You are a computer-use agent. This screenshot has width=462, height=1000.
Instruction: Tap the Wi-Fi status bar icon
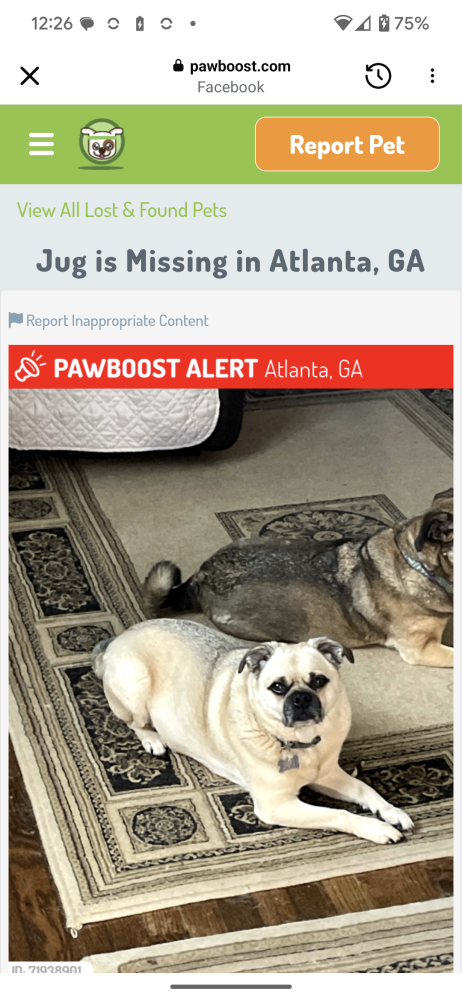[x=343, y=24]
